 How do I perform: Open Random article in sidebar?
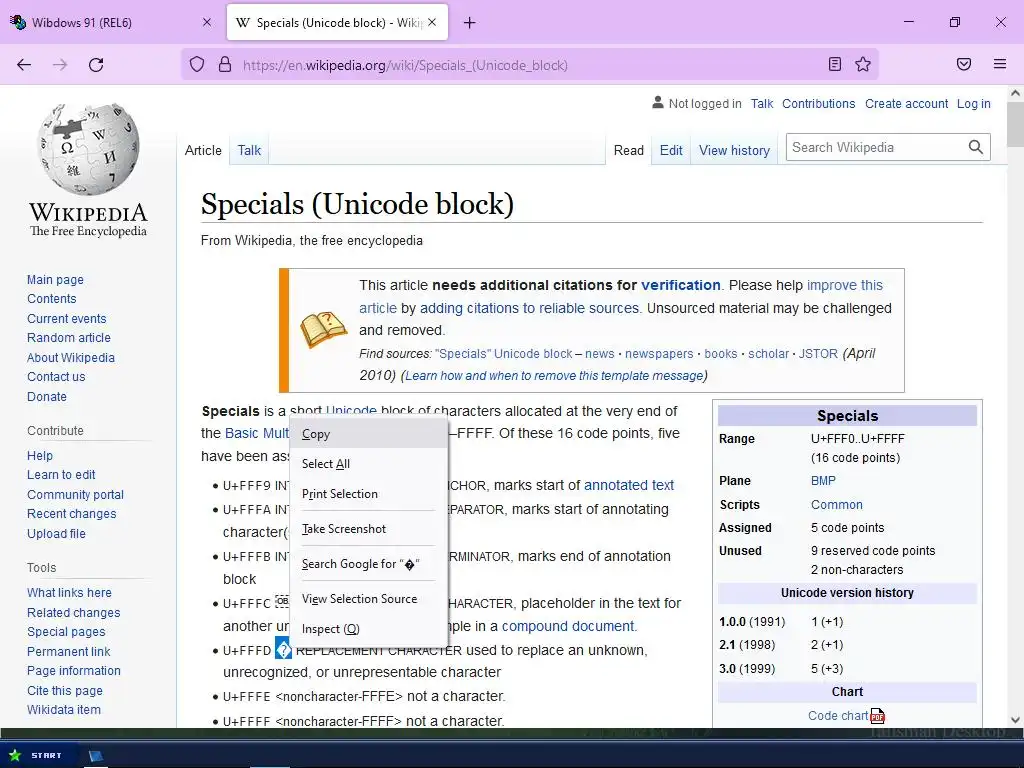coord(69,338)
